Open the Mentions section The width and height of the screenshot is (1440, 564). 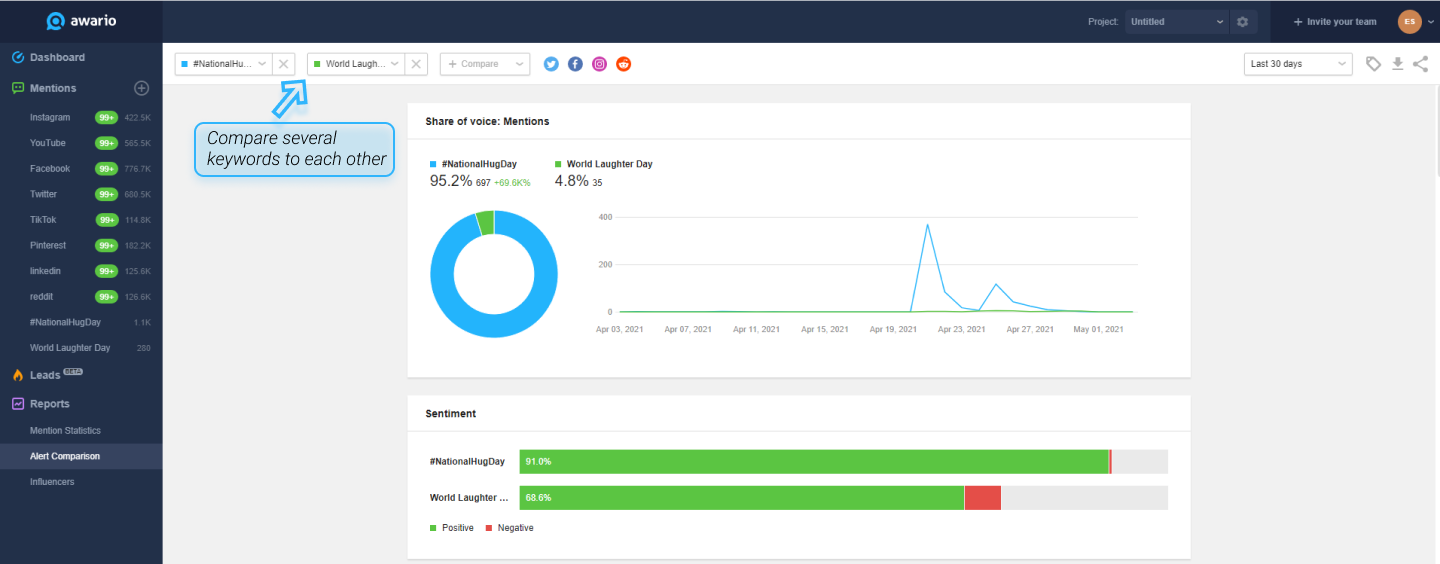pyautogui.click(x=53, y=88)
